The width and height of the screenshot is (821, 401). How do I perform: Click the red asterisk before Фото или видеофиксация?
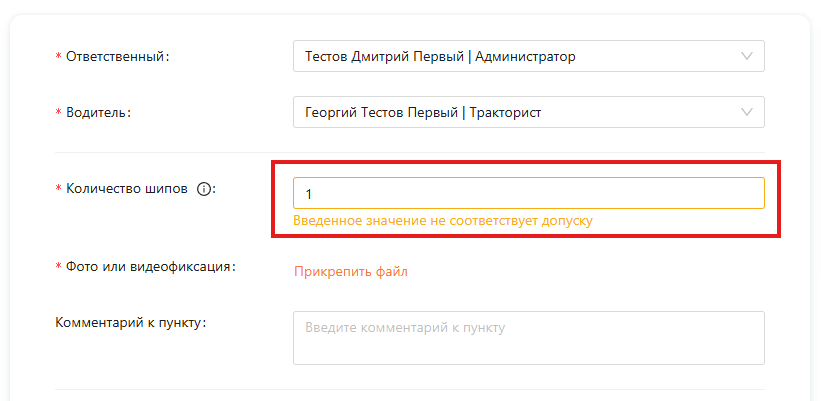pos(58,268)
